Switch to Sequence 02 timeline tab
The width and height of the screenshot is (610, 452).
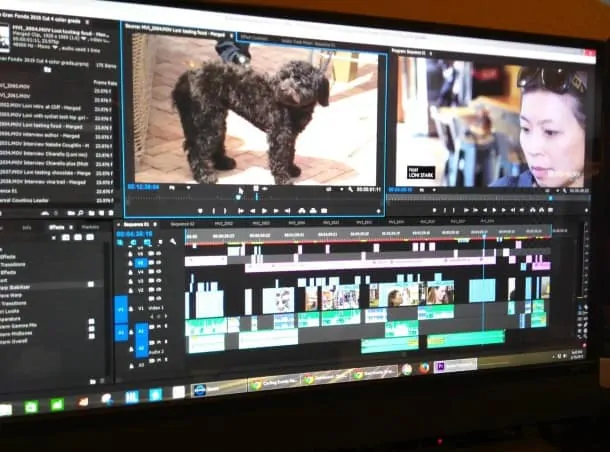point(182,224)
